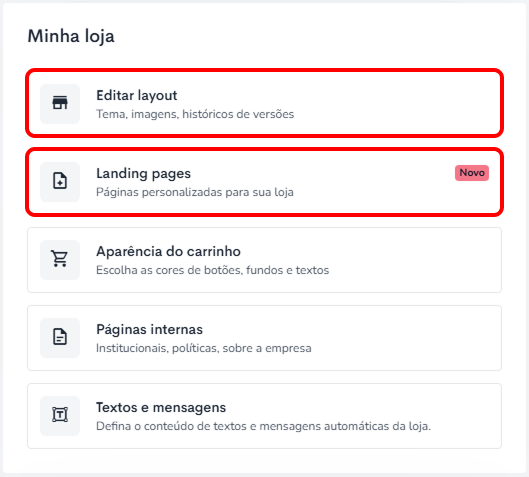Image resolution: width=529 pixels, height=477 pixels.
Task: Click 'Institucionais, políticas, sobre a empresa' text
Action: [x=204, y=348]
